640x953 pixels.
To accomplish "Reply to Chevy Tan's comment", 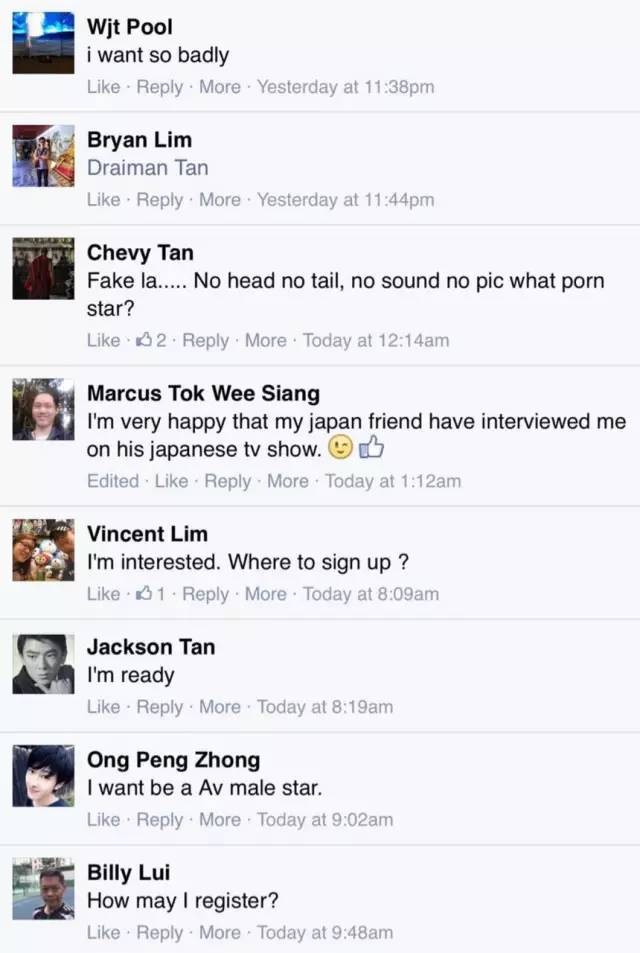I will (205, 340).
